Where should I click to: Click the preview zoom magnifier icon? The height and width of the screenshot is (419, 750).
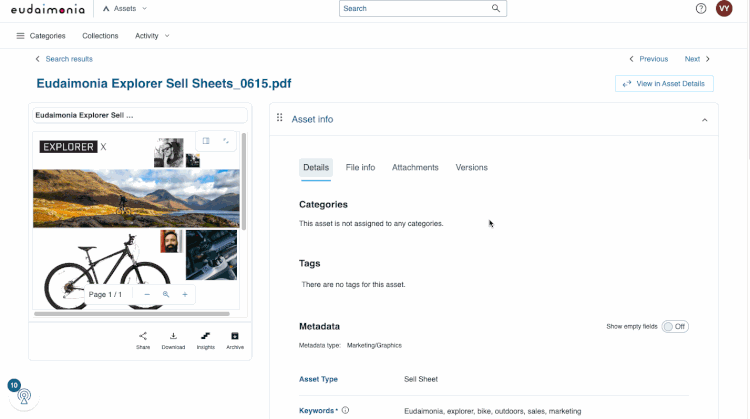click(x=166, y=295)
